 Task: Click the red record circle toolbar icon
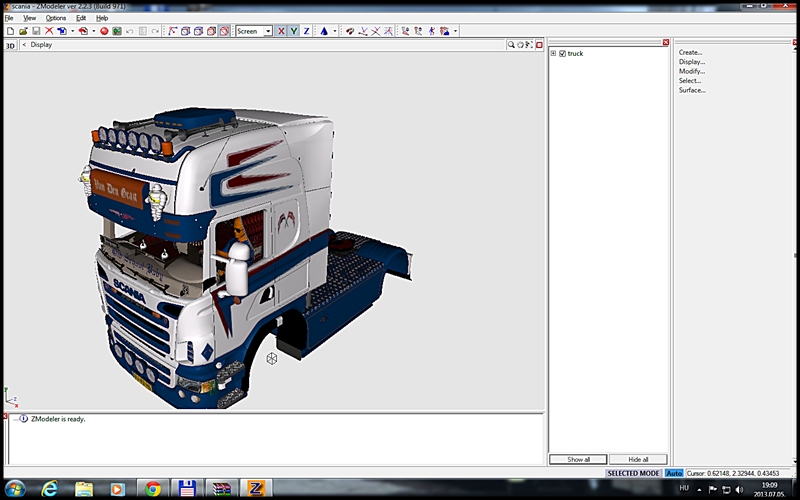click(x=104, y=31)
